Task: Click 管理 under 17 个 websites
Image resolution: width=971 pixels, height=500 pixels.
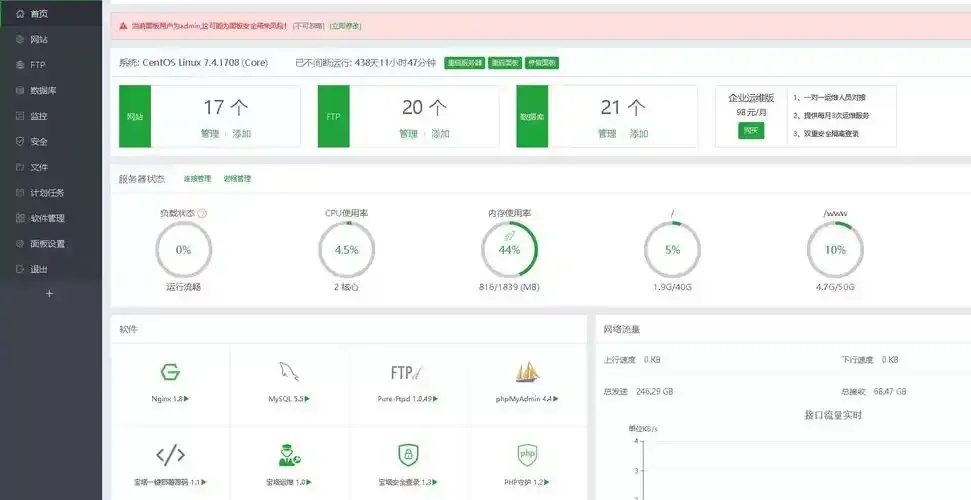Action: coord(210,134)
